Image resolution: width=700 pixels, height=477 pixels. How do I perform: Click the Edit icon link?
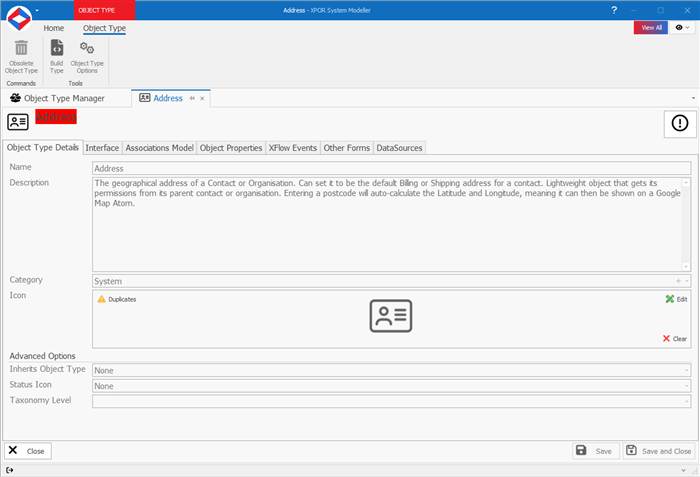676,299
